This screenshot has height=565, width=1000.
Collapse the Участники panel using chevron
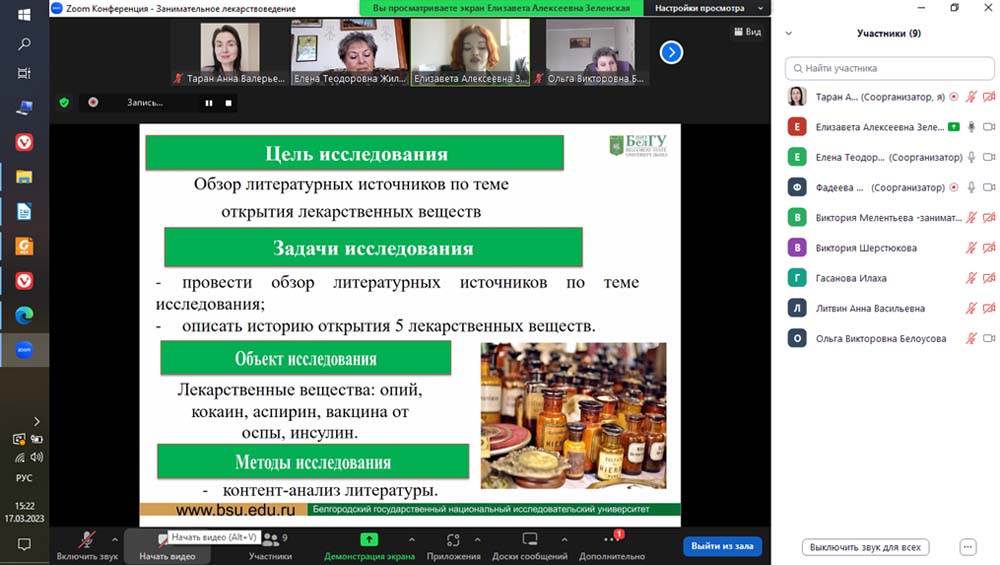coord(789,33)
